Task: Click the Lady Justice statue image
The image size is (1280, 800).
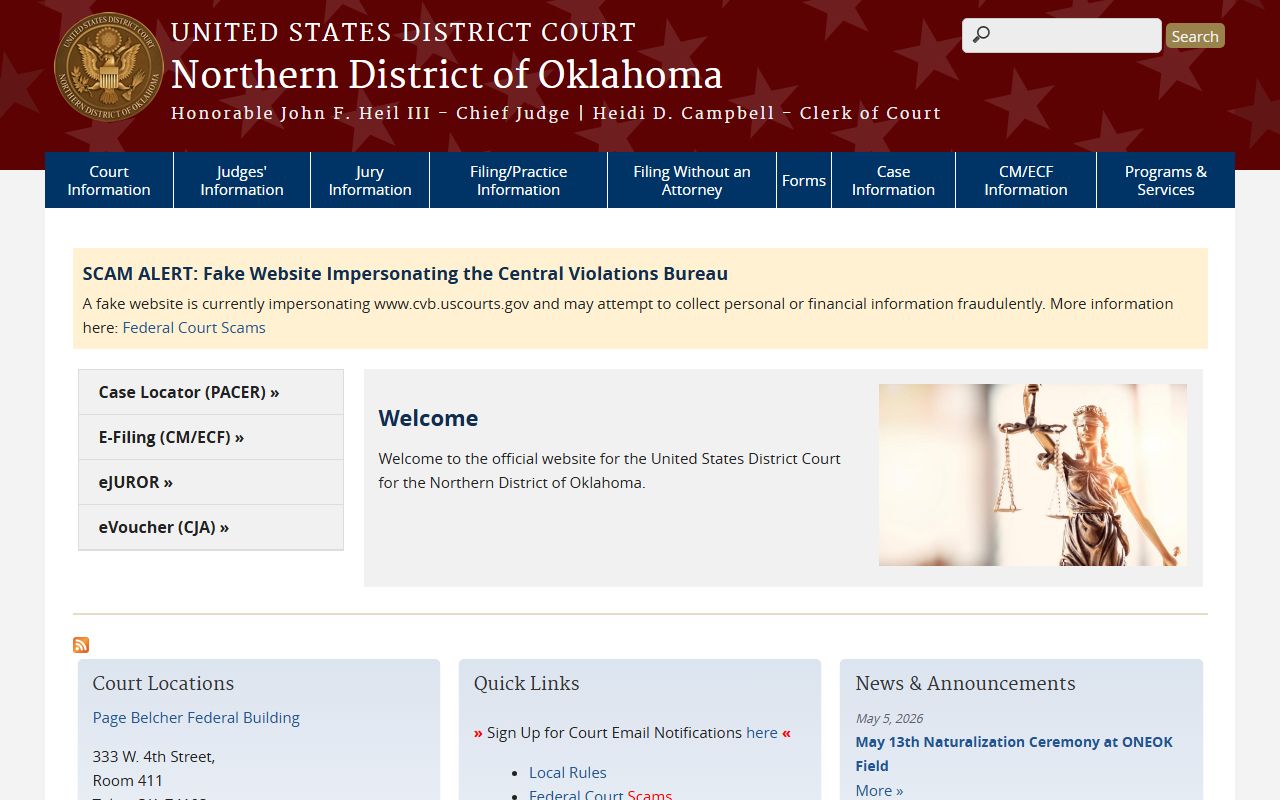Action: [1033, 475]
